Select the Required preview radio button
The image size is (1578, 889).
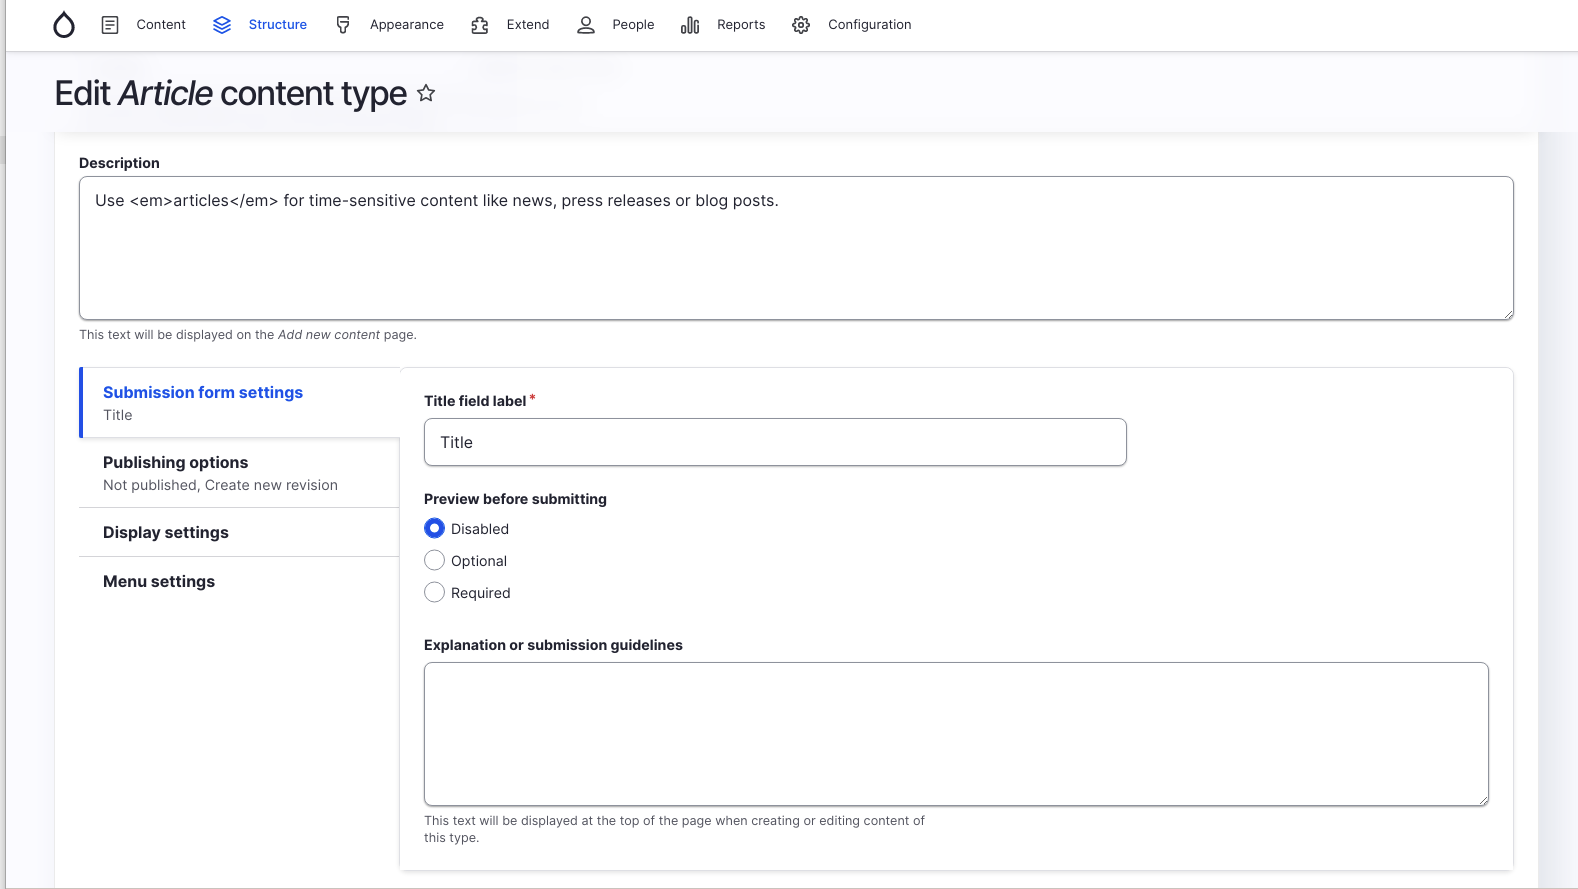[434, 592]
